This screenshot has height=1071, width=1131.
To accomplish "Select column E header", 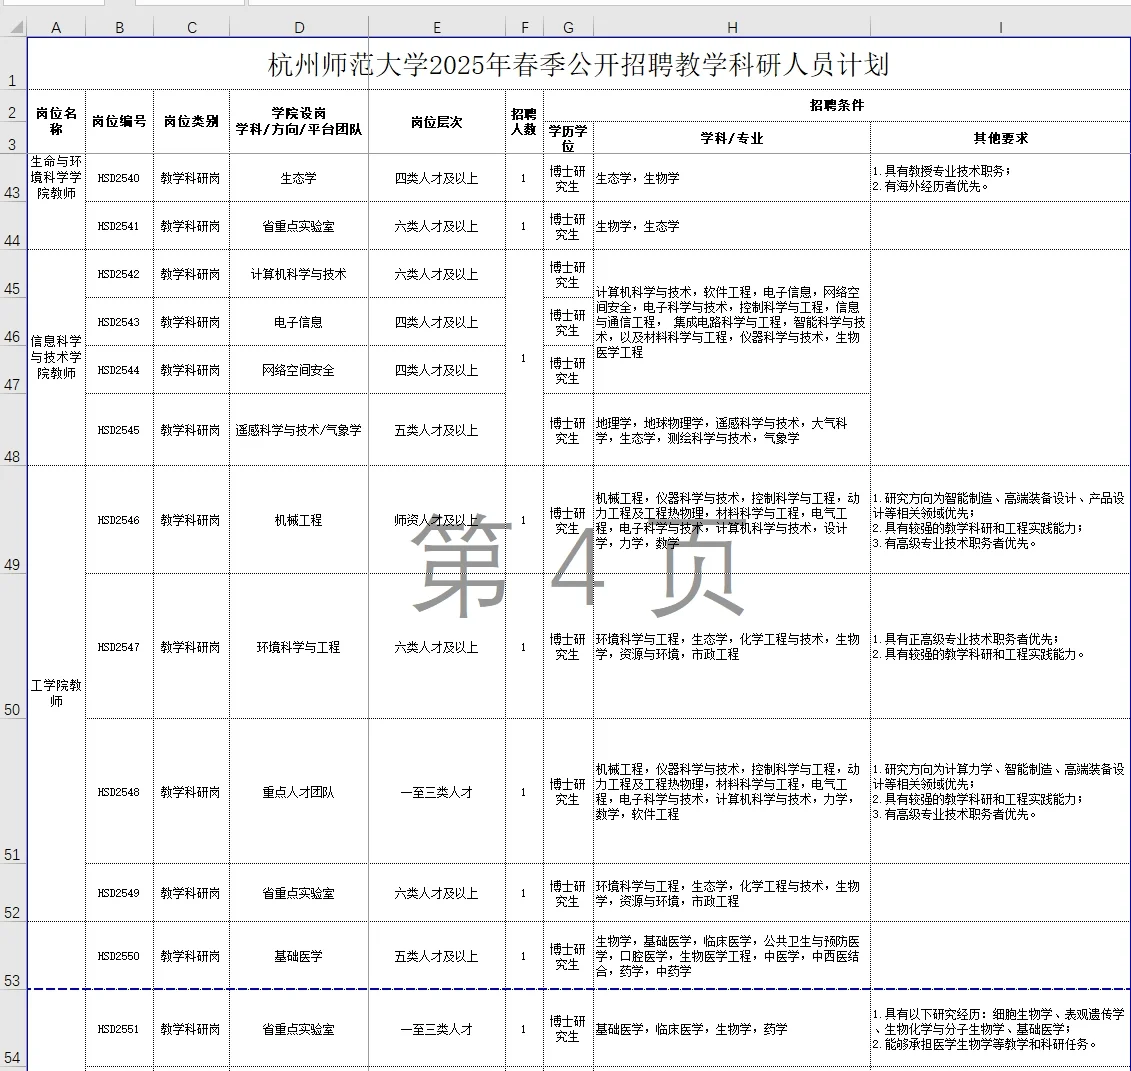I will click(x=437, y=27).
